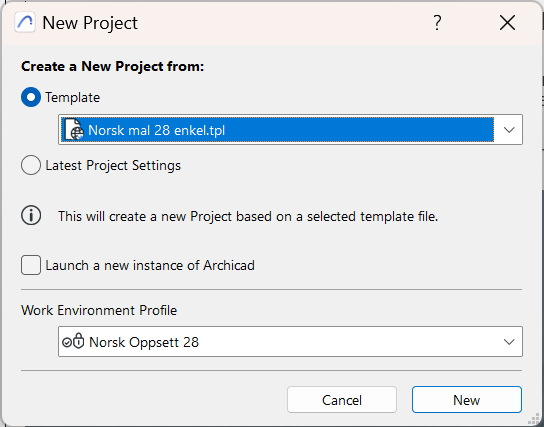Viewport: 544px width, 427px height.
Task: Click the Norsk Oppsett 28 profile field
Action: pyautogui.click(x=290, y=341)
